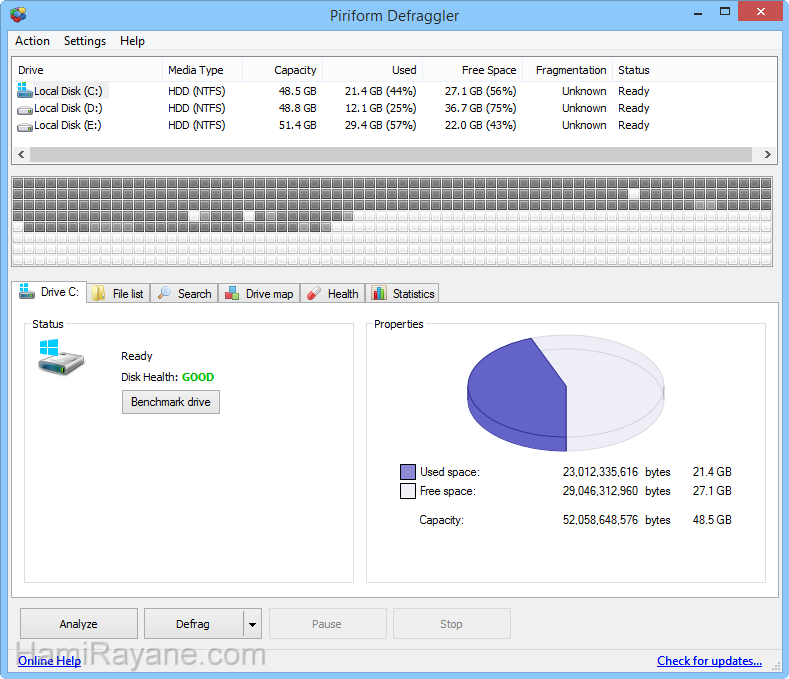Image resolution: width=789 pixels, height=679 pixels.
Task: Click the Used space purple color swatch
Action: (407, 472)
